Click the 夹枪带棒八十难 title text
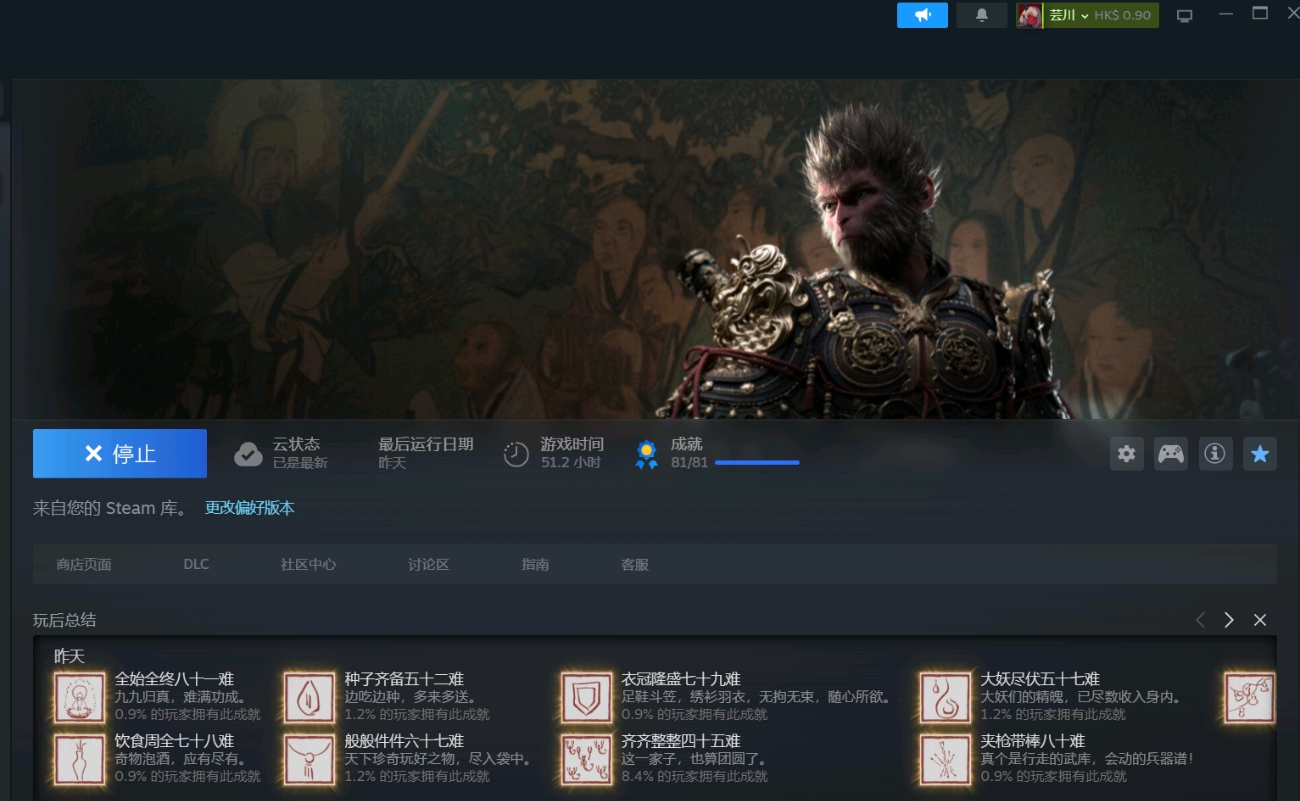 click(1033, 741)
